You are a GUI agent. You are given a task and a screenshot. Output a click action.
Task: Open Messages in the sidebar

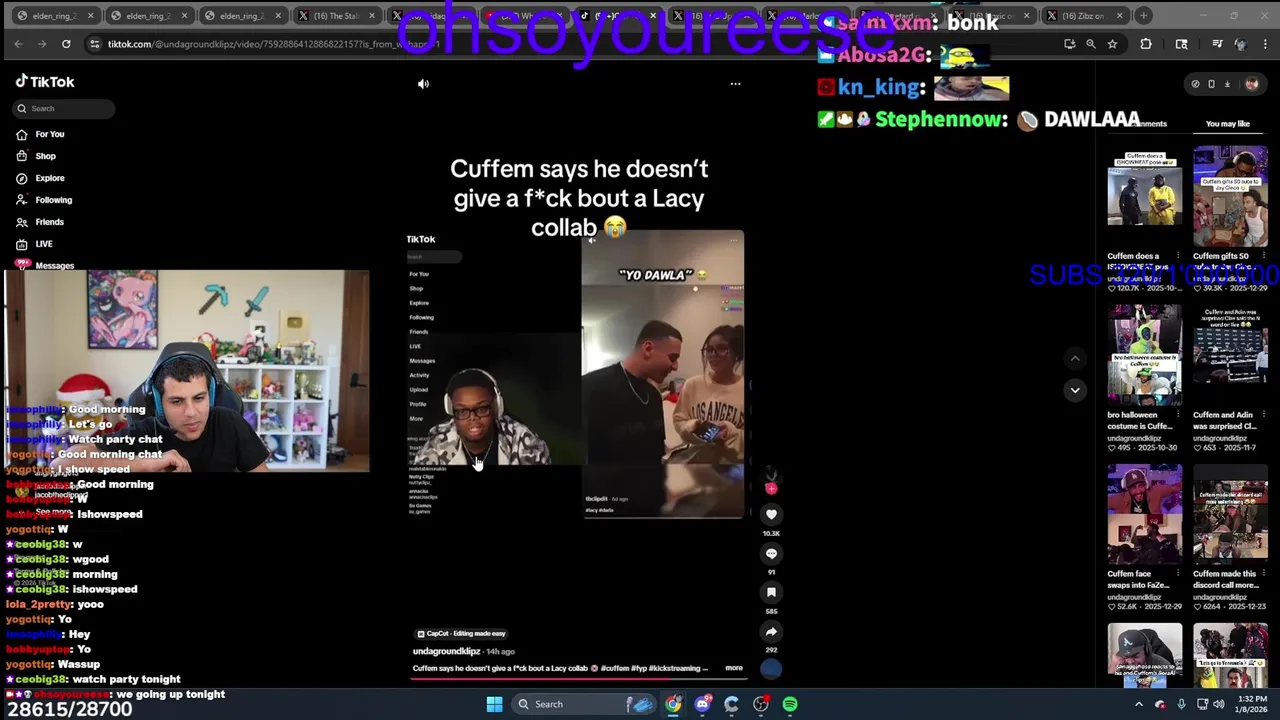pyautogui.click(x=45, y=265)
